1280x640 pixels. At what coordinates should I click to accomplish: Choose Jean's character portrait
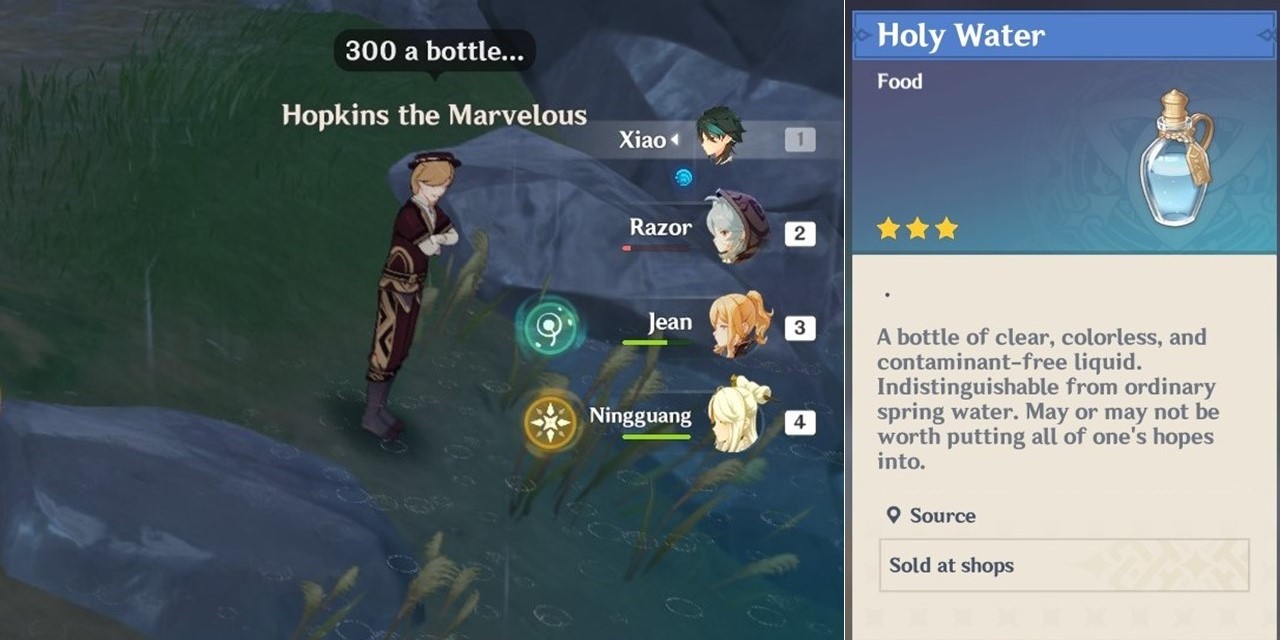pyautogui.click(x=740, y=324)
